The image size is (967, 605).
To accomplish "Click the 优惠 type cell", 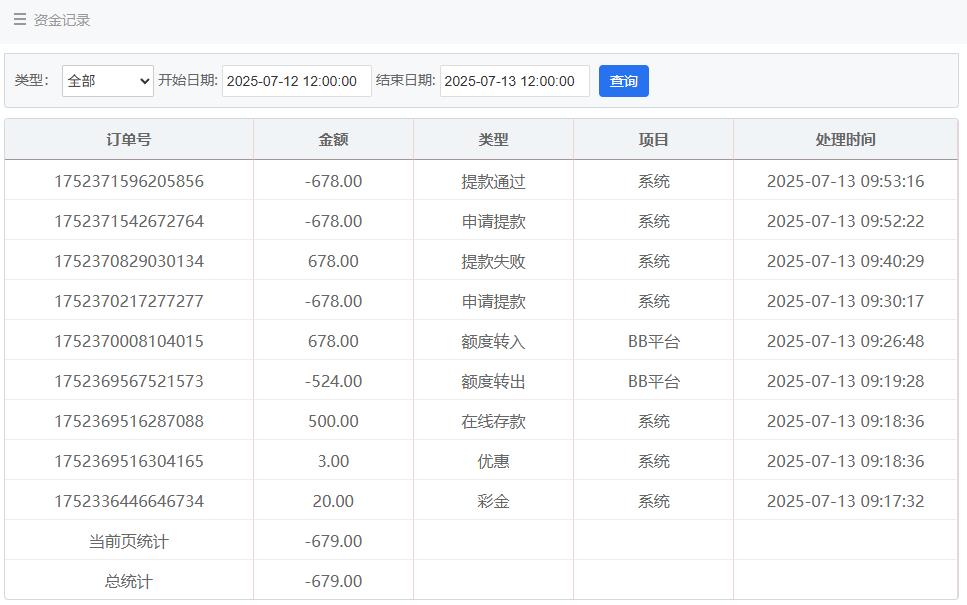I will (x=493, y=461).
